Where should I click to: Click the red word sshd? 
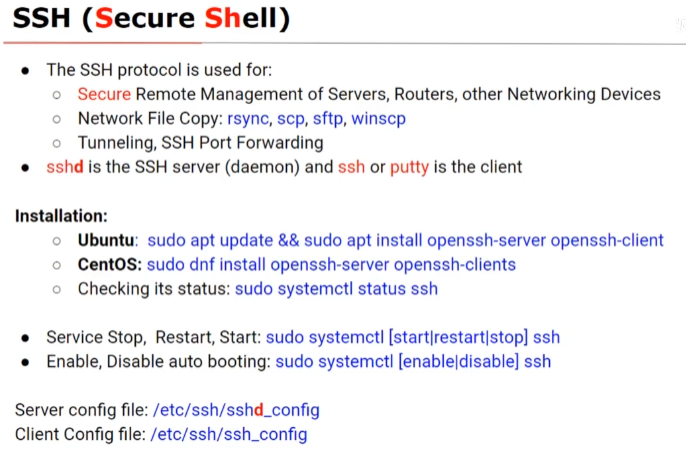tap(65, 167)
